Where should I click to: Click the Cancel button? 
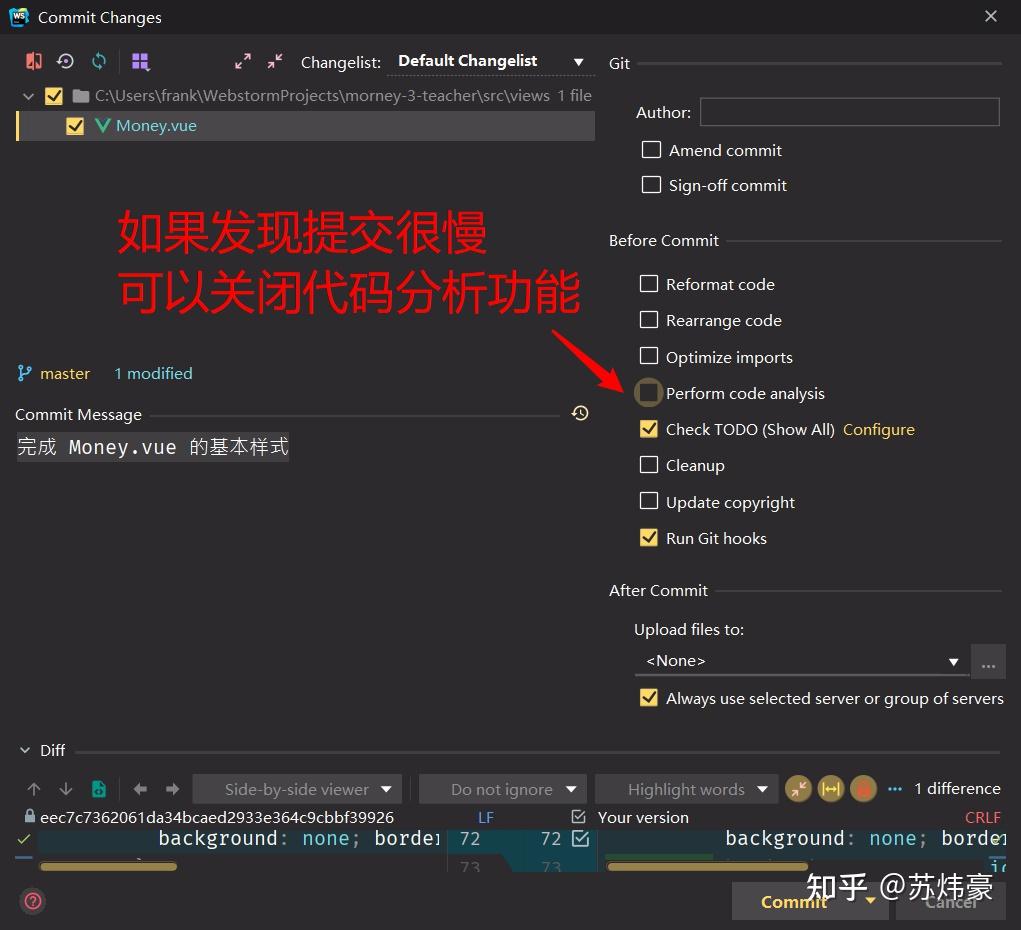click(x=951, y=901)
